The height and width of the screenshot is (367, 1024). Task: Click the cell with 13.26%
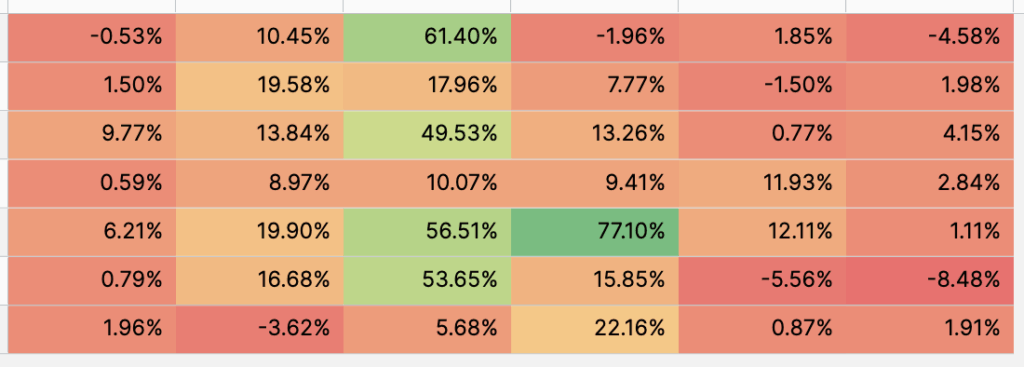point(594,135)
